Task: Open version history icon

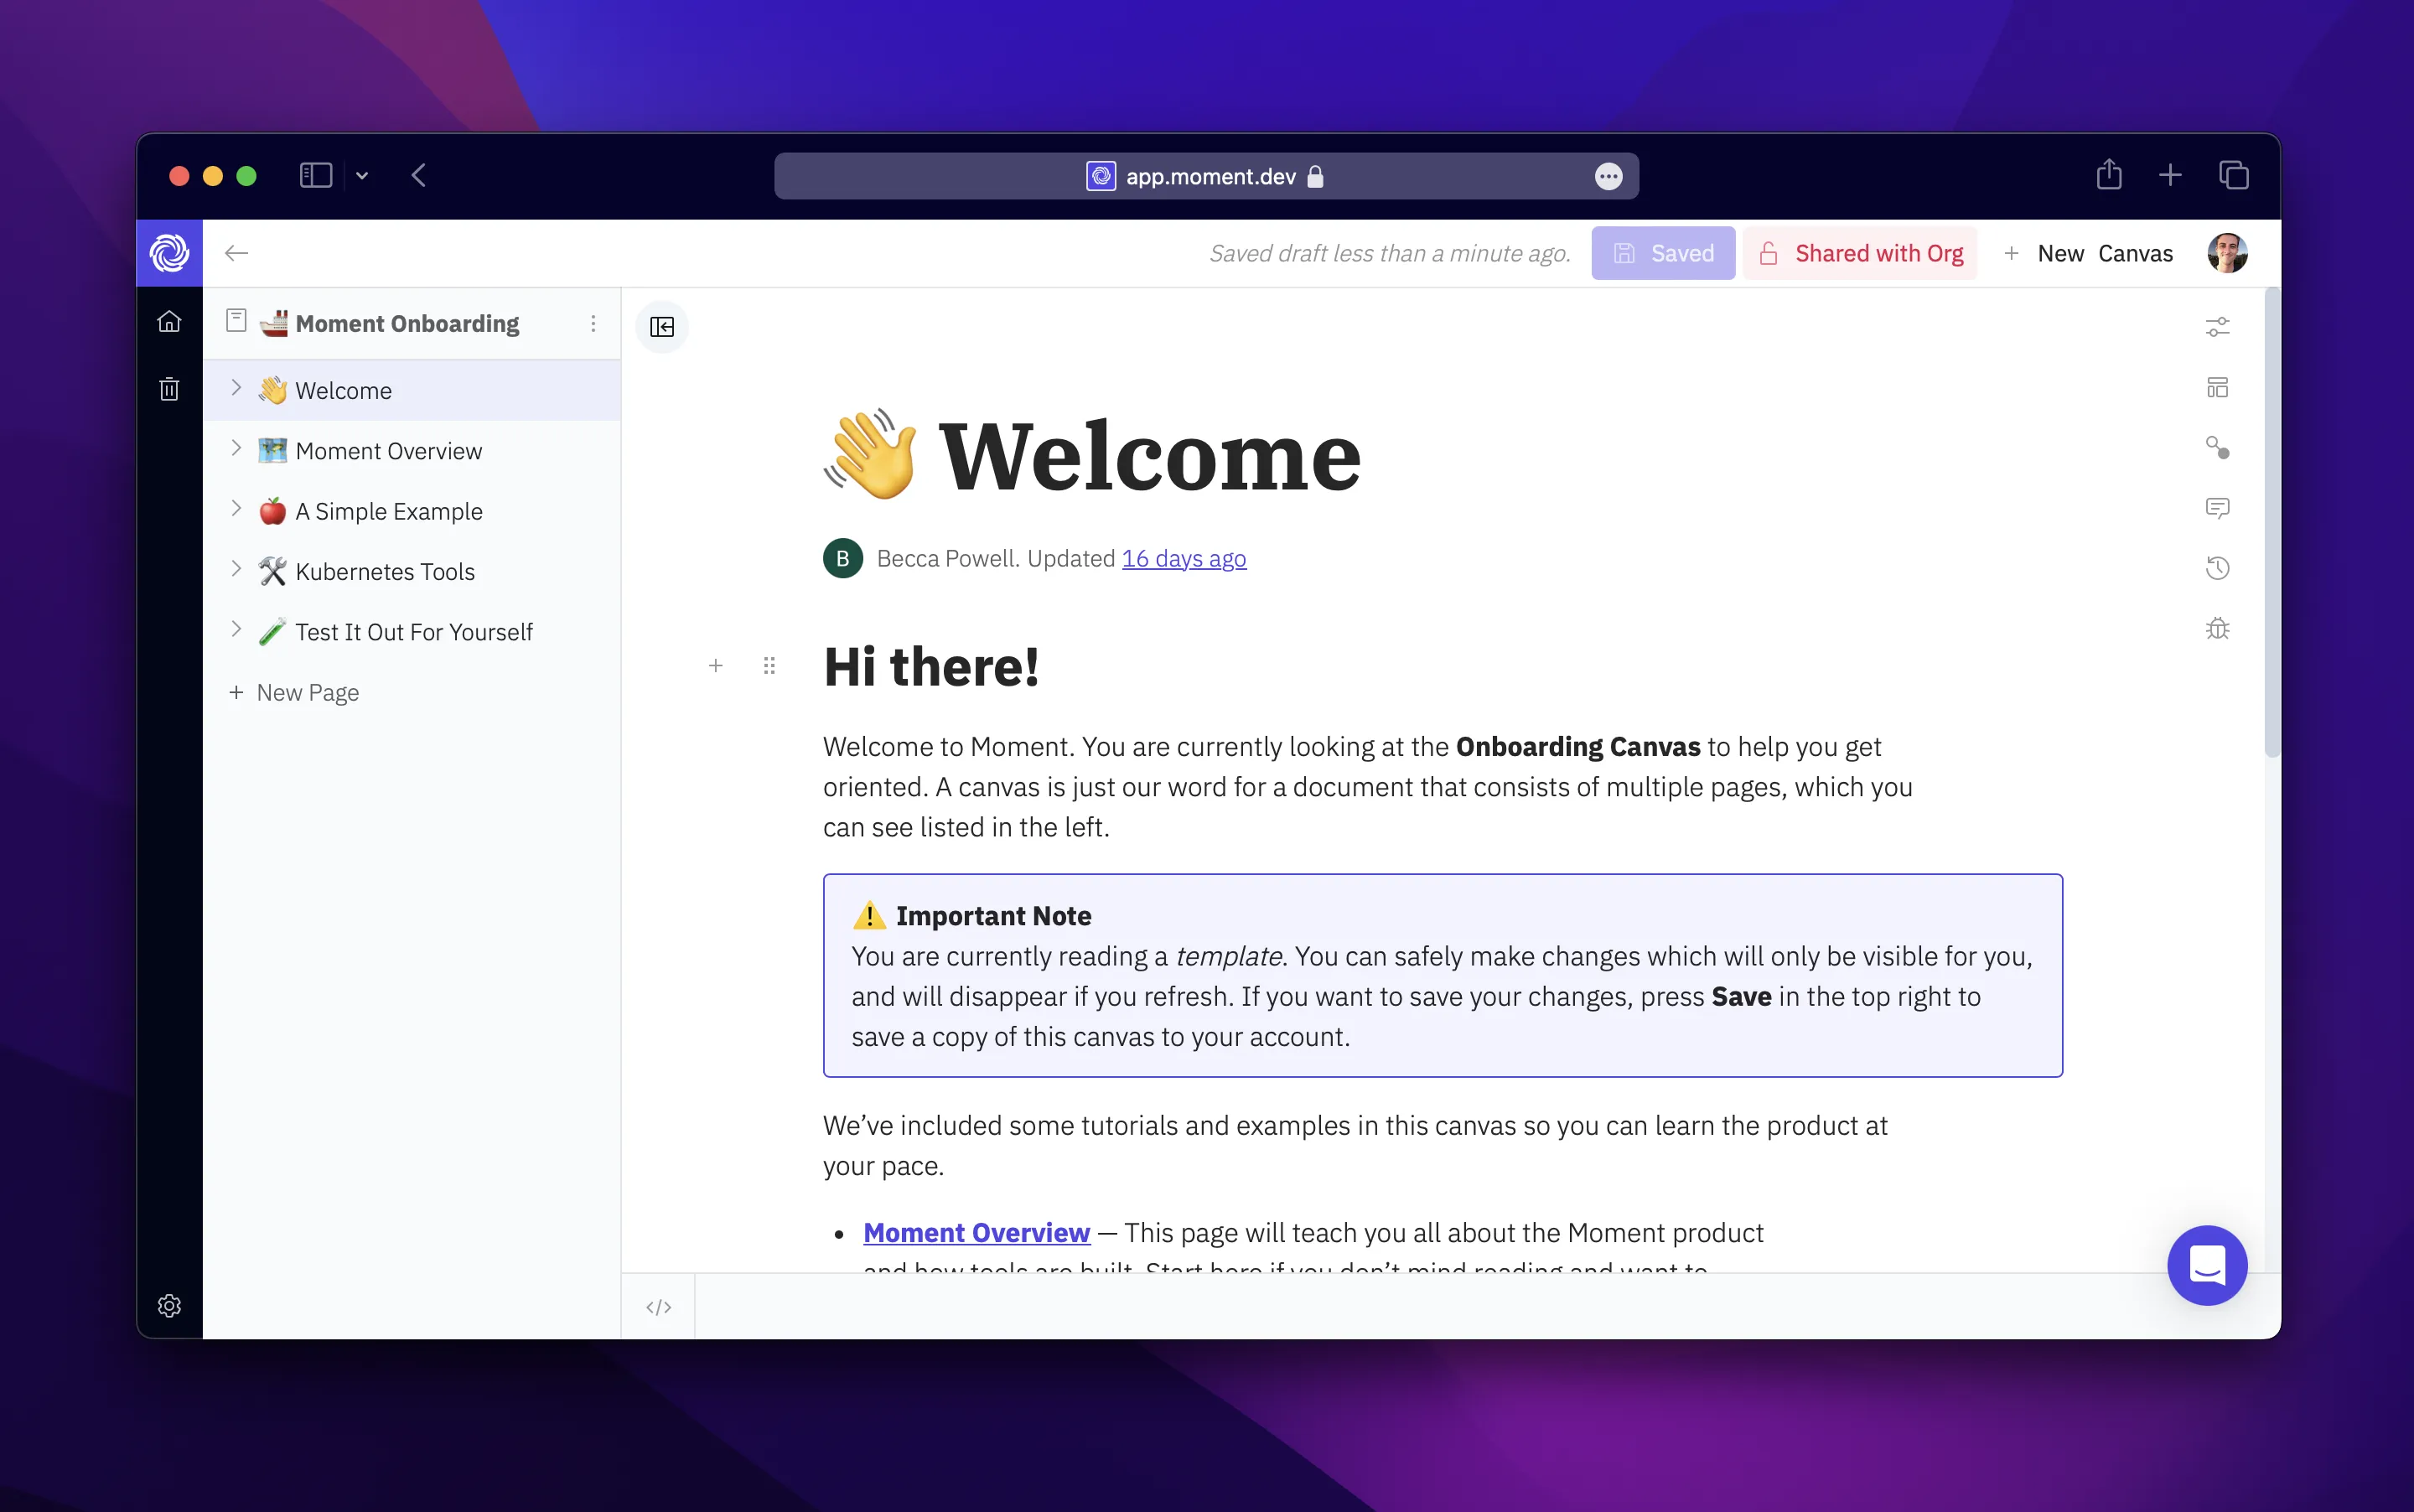Action: 2218,568
